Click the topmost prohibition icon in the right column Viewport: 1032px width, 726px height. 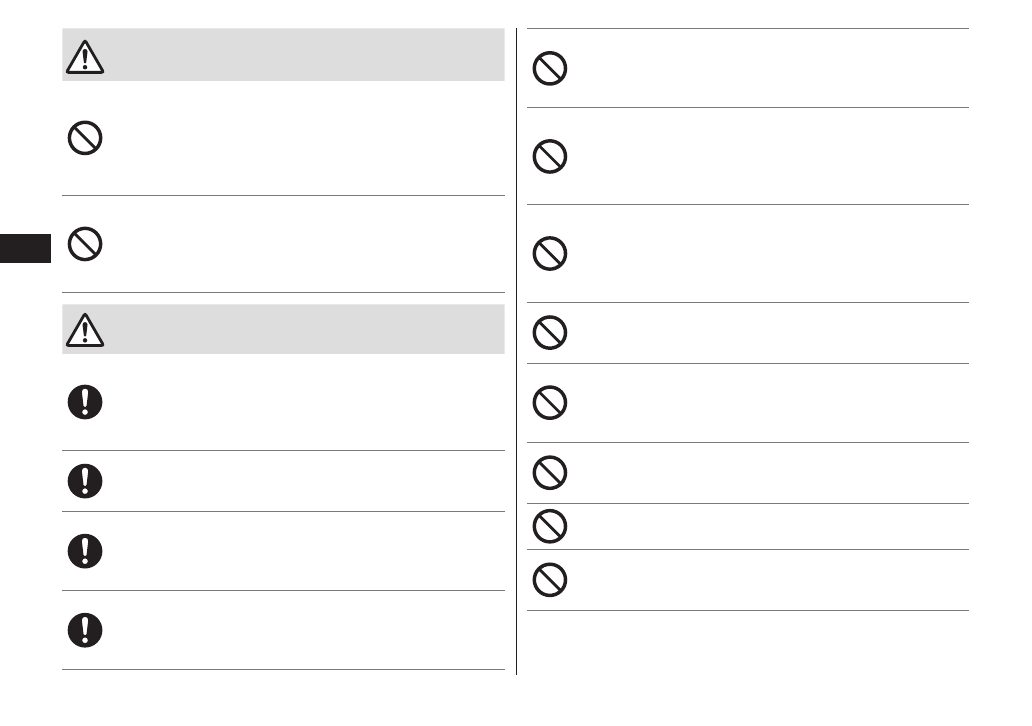[550, 69]
